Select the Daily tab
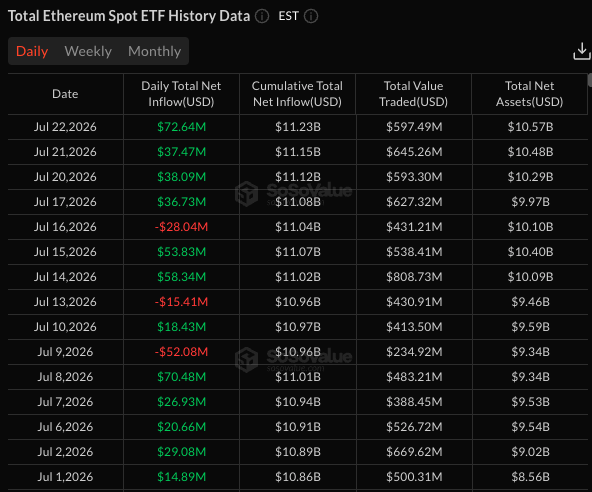Image resolution: width=592 pixels, height=492 pixels. pyautogui.click(x=32, y=51)
